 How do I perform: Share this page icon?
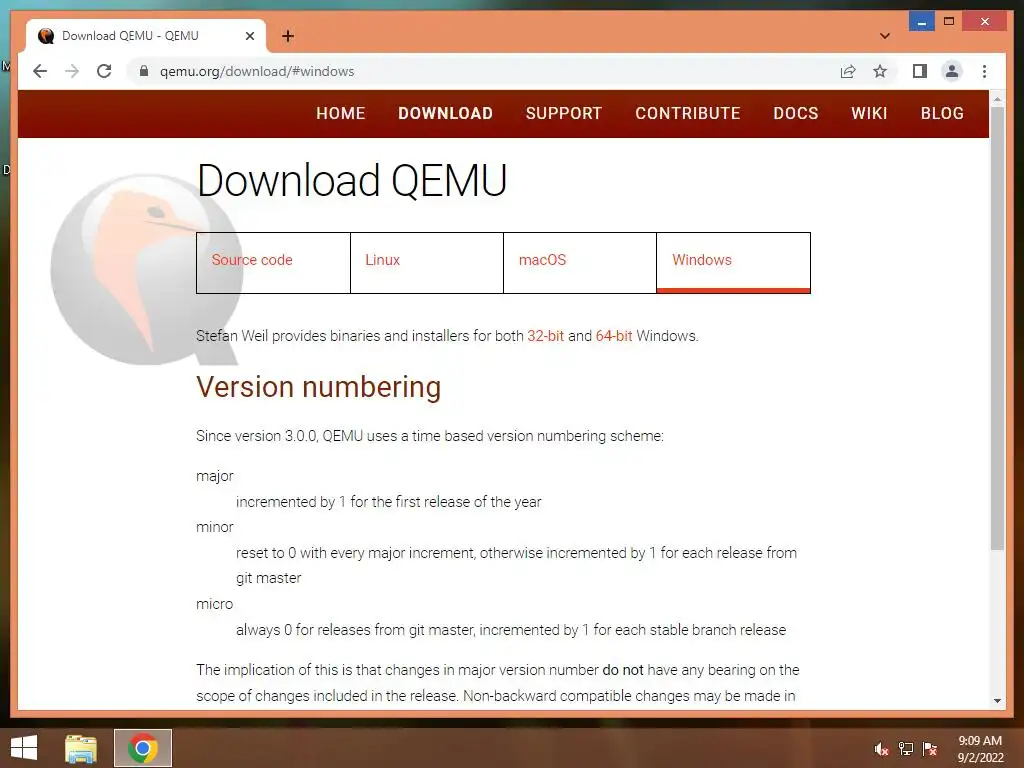click(848, 71)
